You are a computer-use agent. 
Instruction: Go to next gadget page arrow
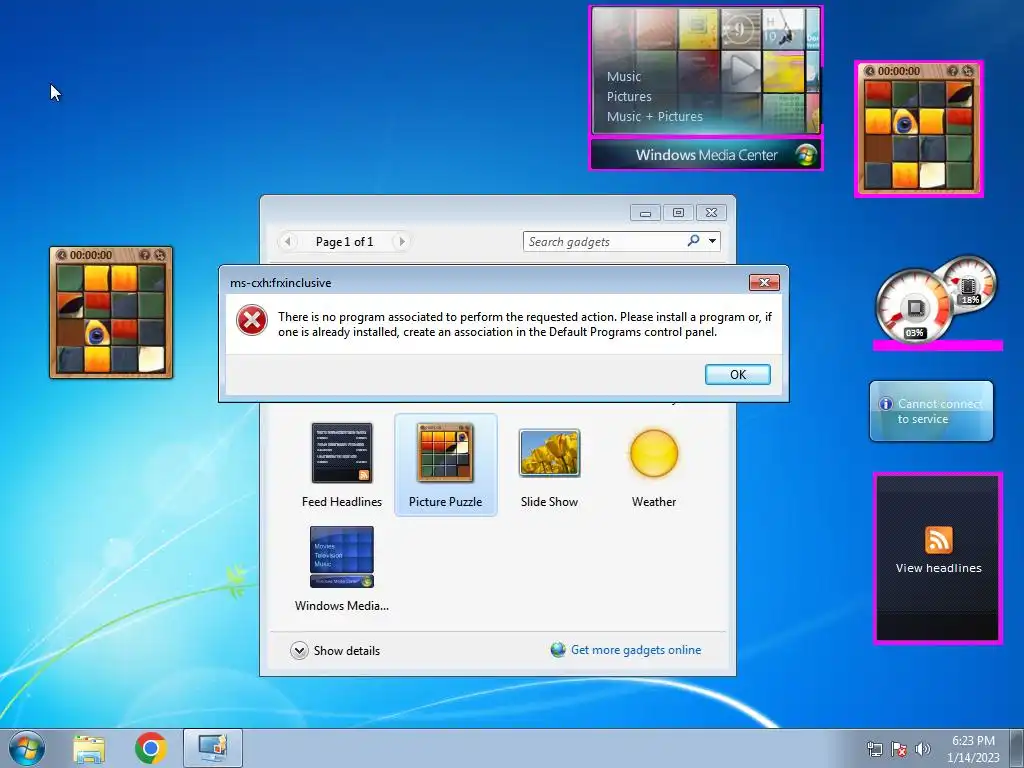[402, 242]
